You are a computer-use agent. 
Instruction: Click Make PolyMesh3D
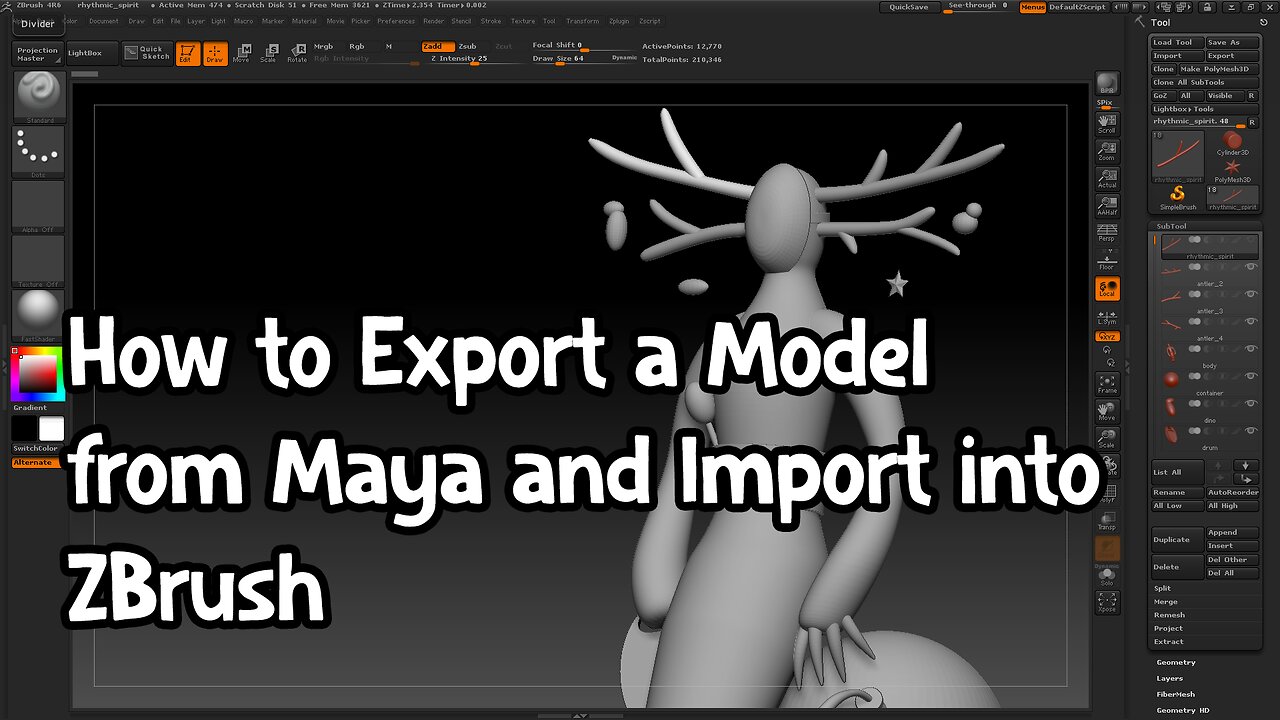tap(1218, 69)
